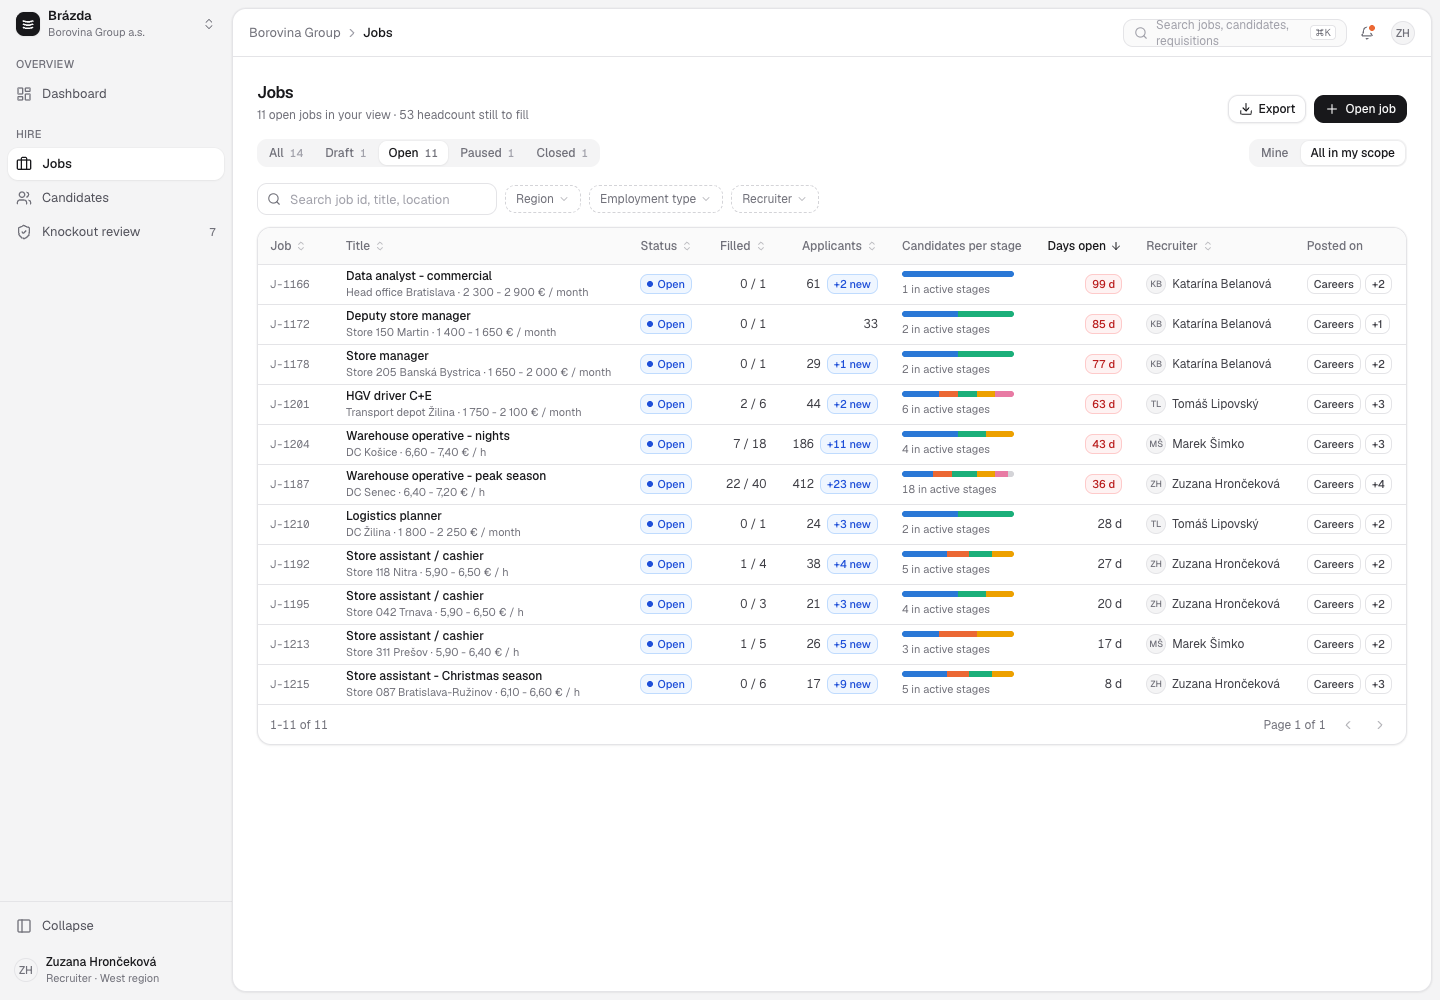Focus the Search job id, title, location field

[x=377, y=199]
